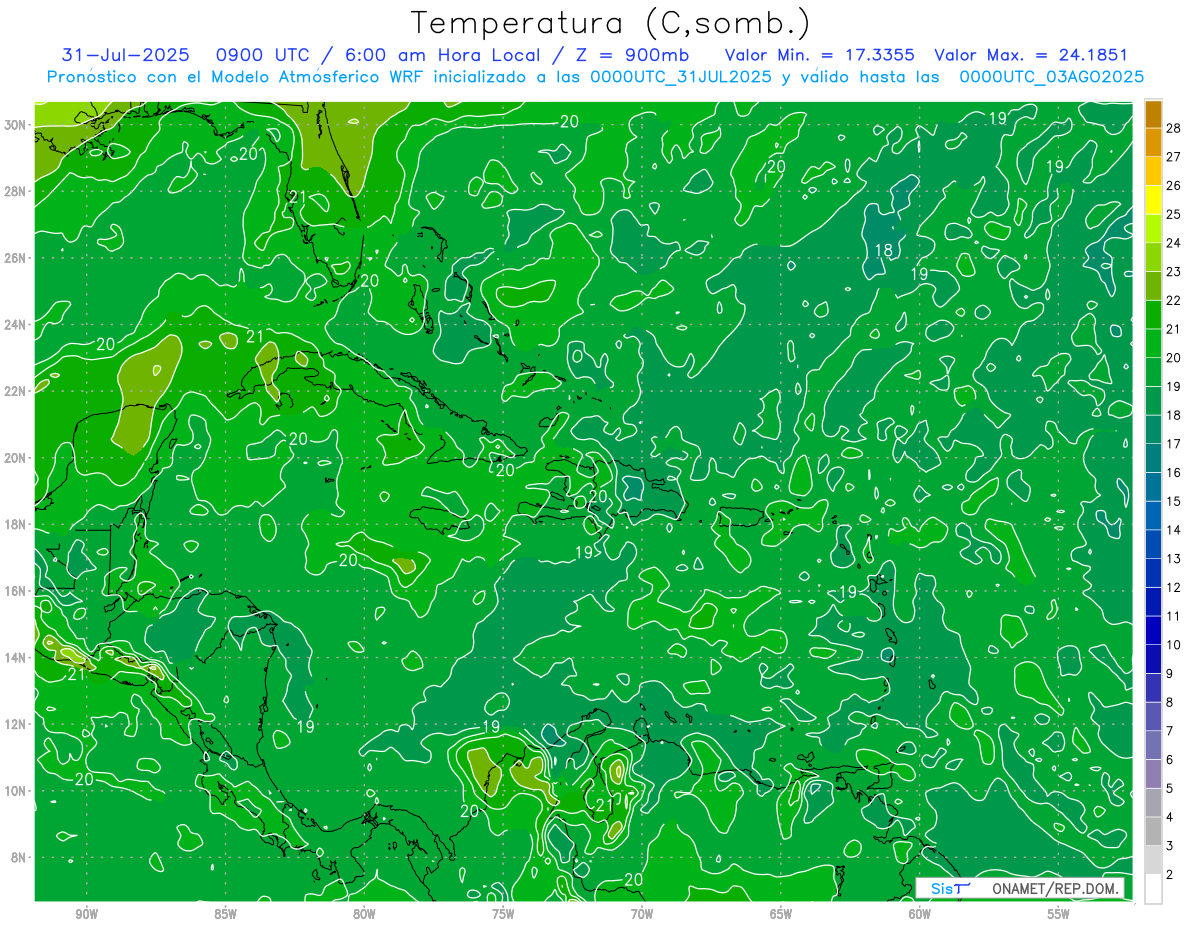
Task: Click the '22N' latitude axis label
Action: click(x=15, y=390)
